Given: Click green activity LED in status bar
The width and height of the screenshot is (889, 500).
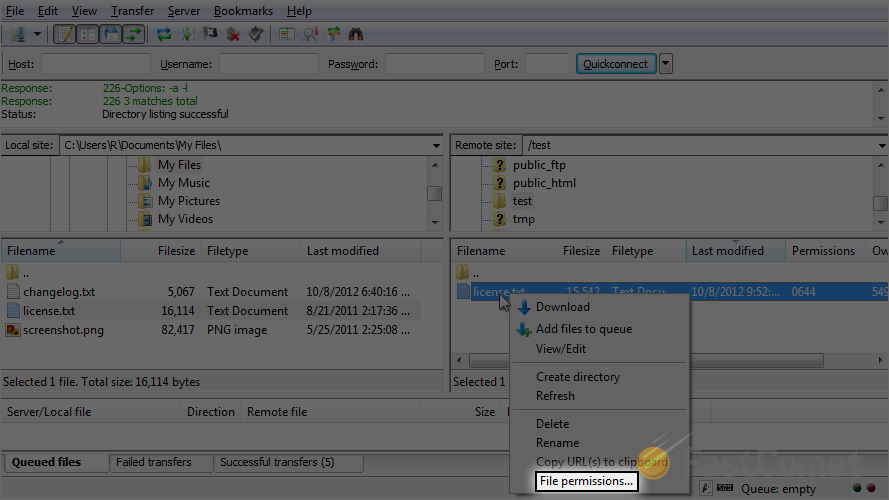Looking at the screenshot, I should (857, 488).
